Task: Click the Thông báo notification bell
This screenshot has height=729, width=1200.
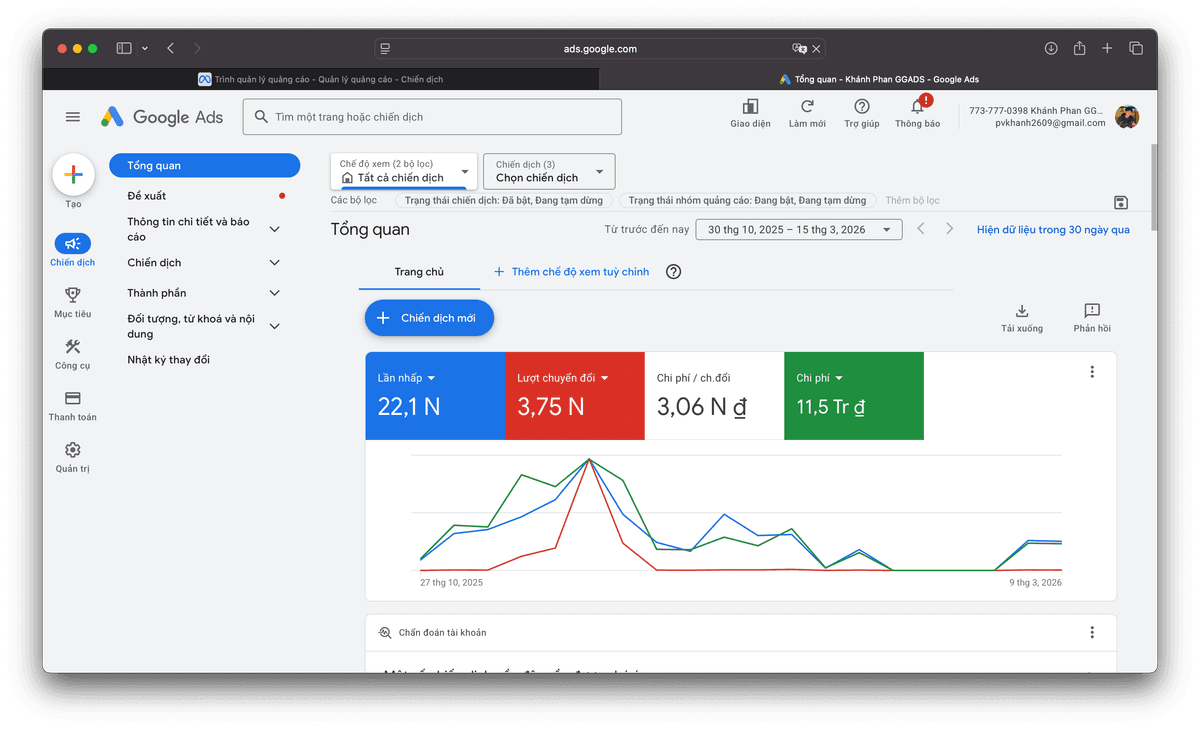Action: [x=916, y=108]
